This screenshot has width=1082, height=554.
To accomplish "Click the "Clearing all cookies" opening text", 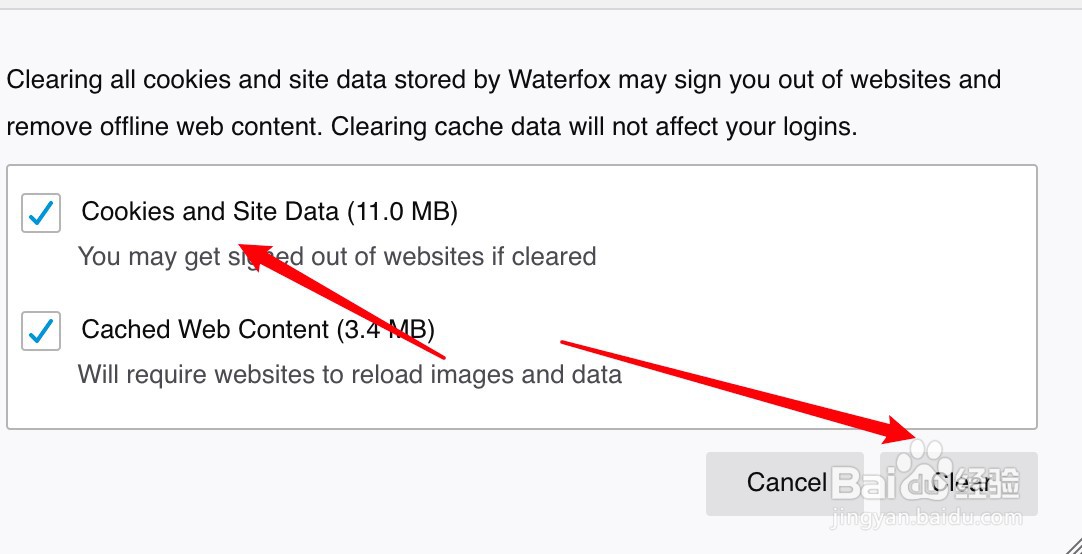I will pos(108,80).
